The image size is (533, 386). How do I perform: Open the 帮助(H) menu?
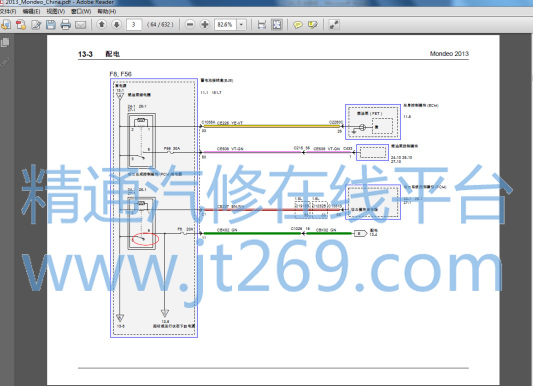point(106,12)
